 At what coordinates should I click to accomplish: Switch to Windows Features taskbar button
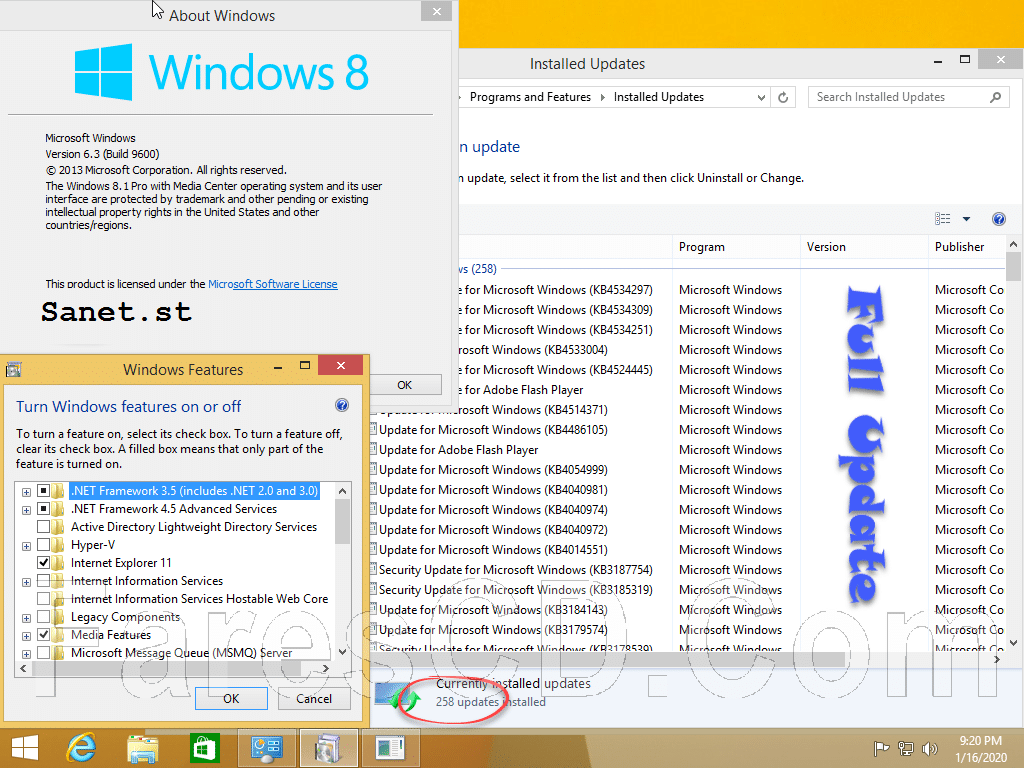[x=328, y=748]
